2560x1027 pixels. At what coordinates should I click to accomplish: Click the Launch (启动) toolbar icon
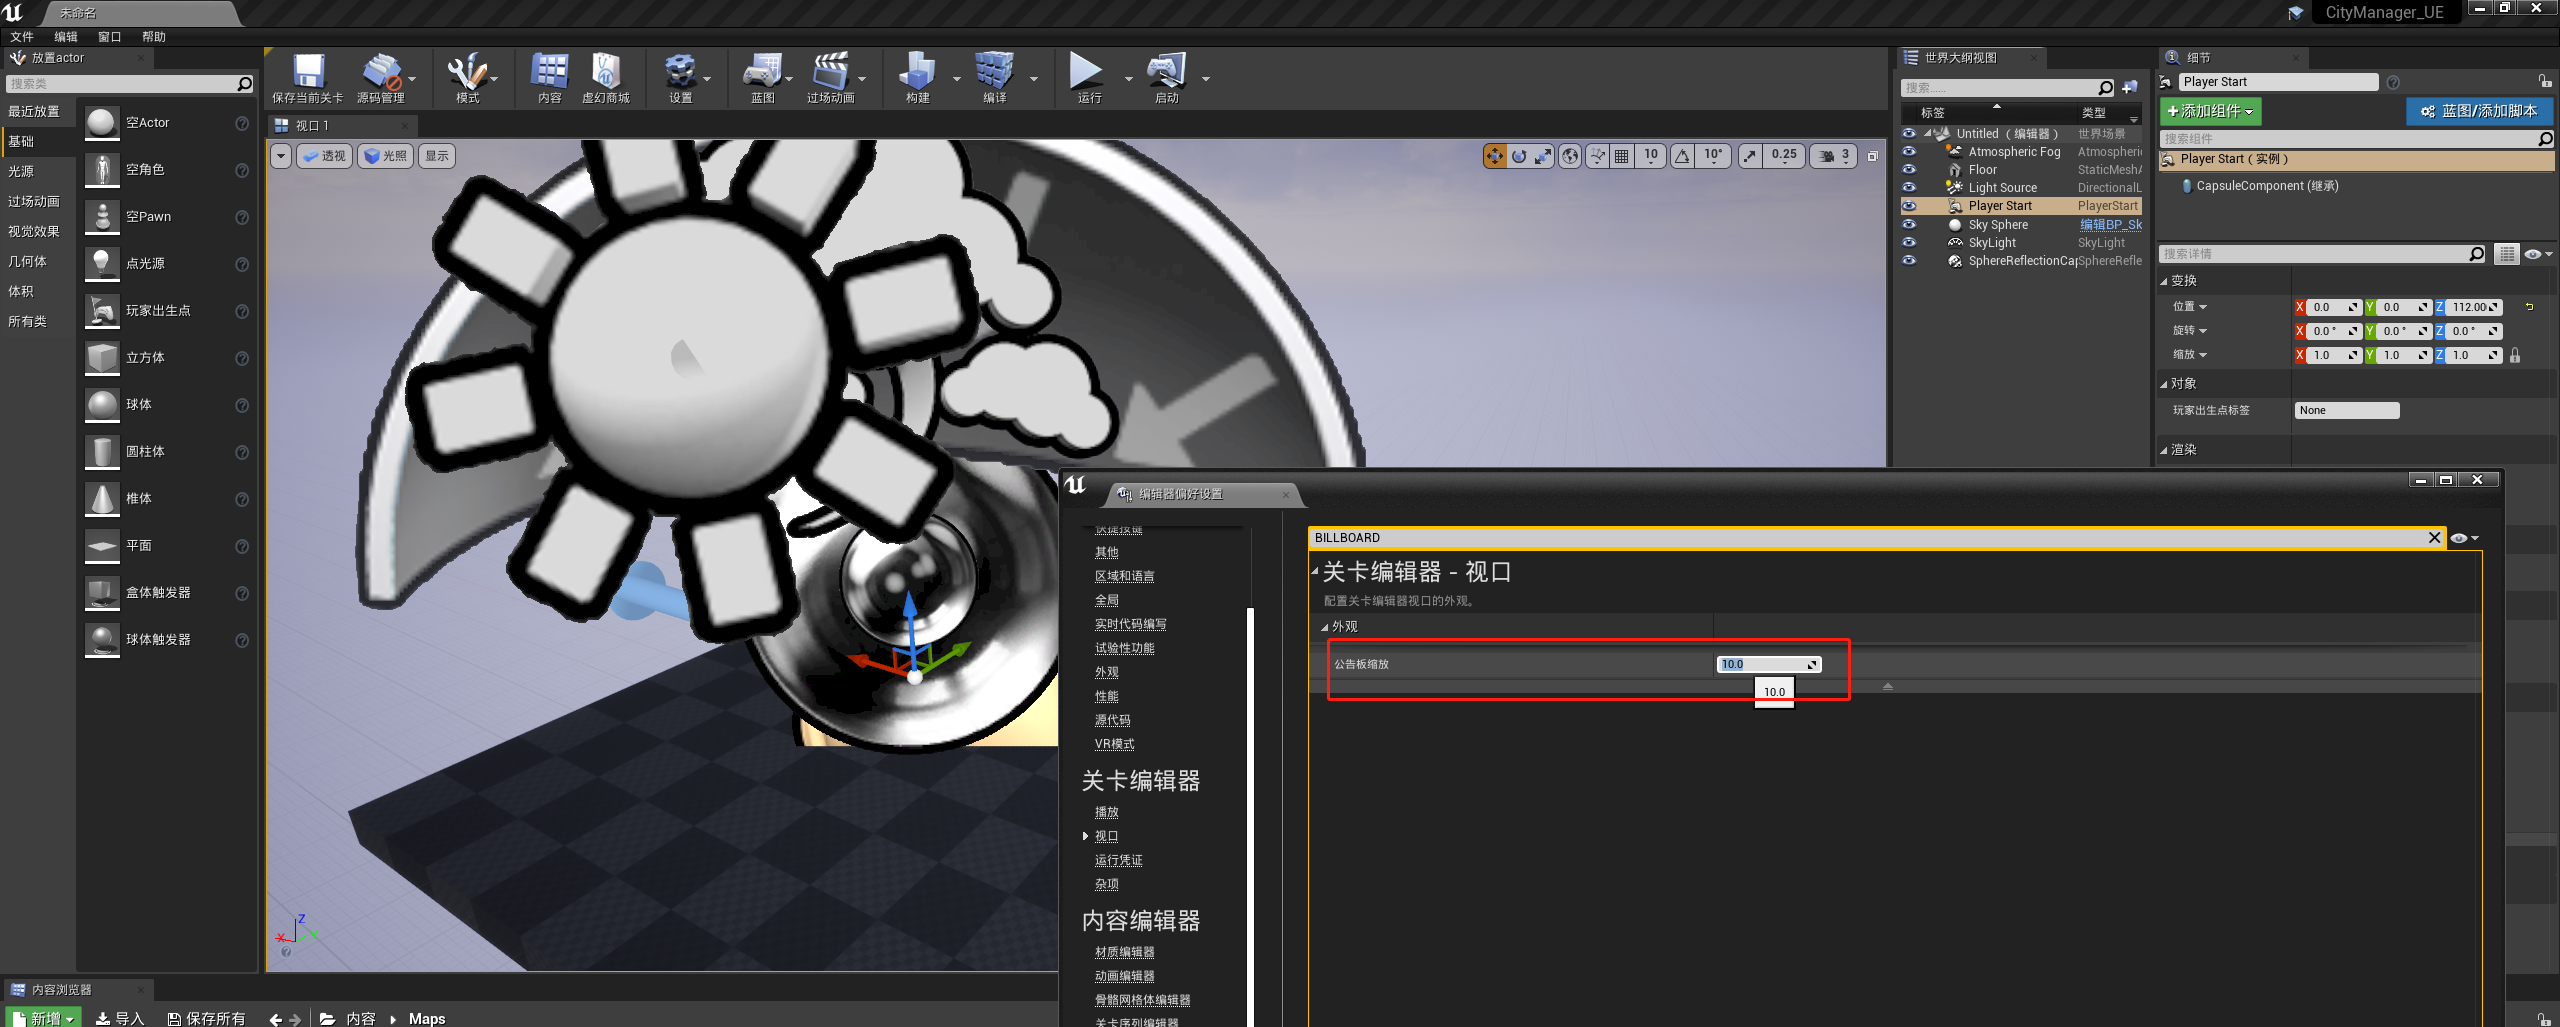click(1166, 79)
